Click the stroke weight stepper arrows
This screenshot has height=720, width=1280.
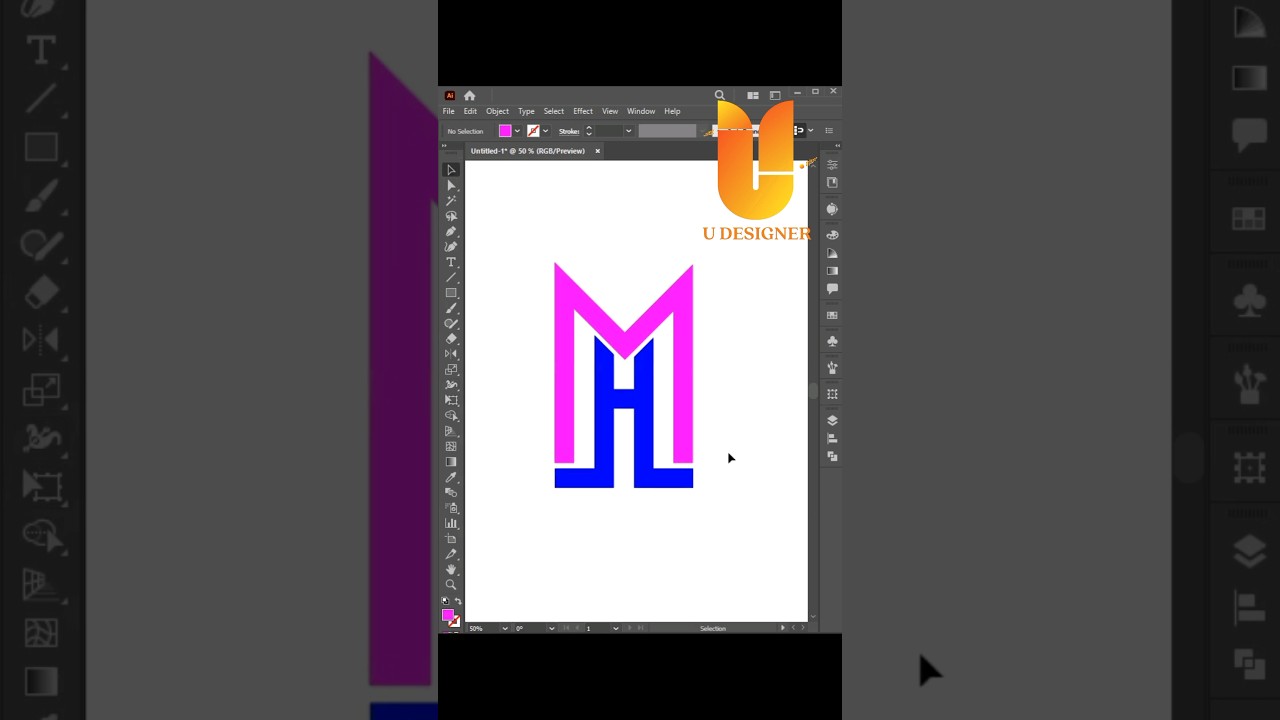tap(589, 131)
